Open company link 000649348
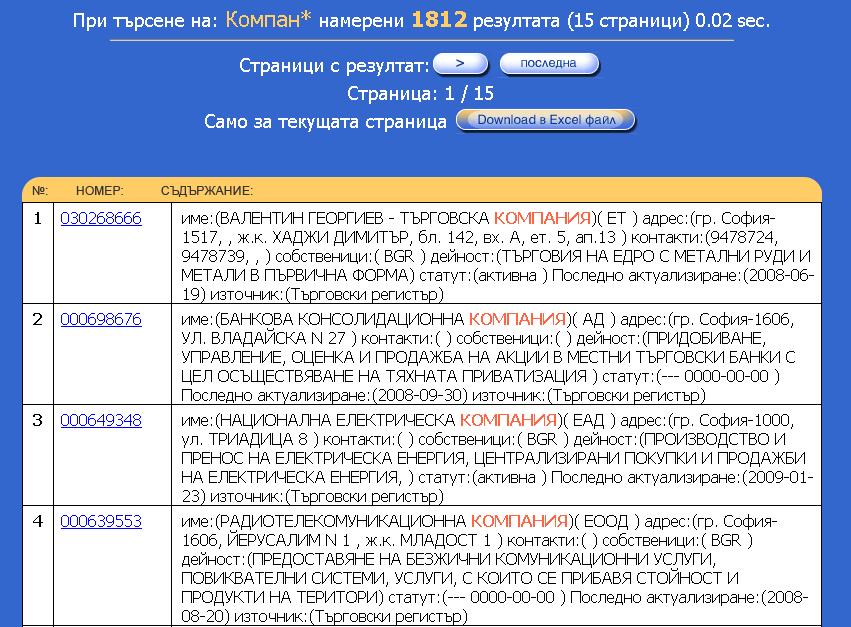 click(101, 420)
